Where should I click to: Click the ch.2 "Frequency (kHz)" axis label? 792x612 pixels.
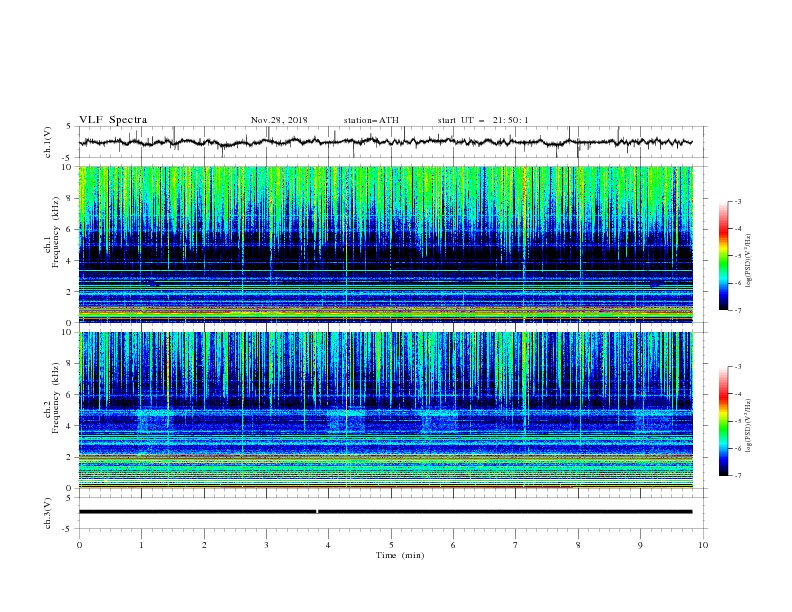56,398
